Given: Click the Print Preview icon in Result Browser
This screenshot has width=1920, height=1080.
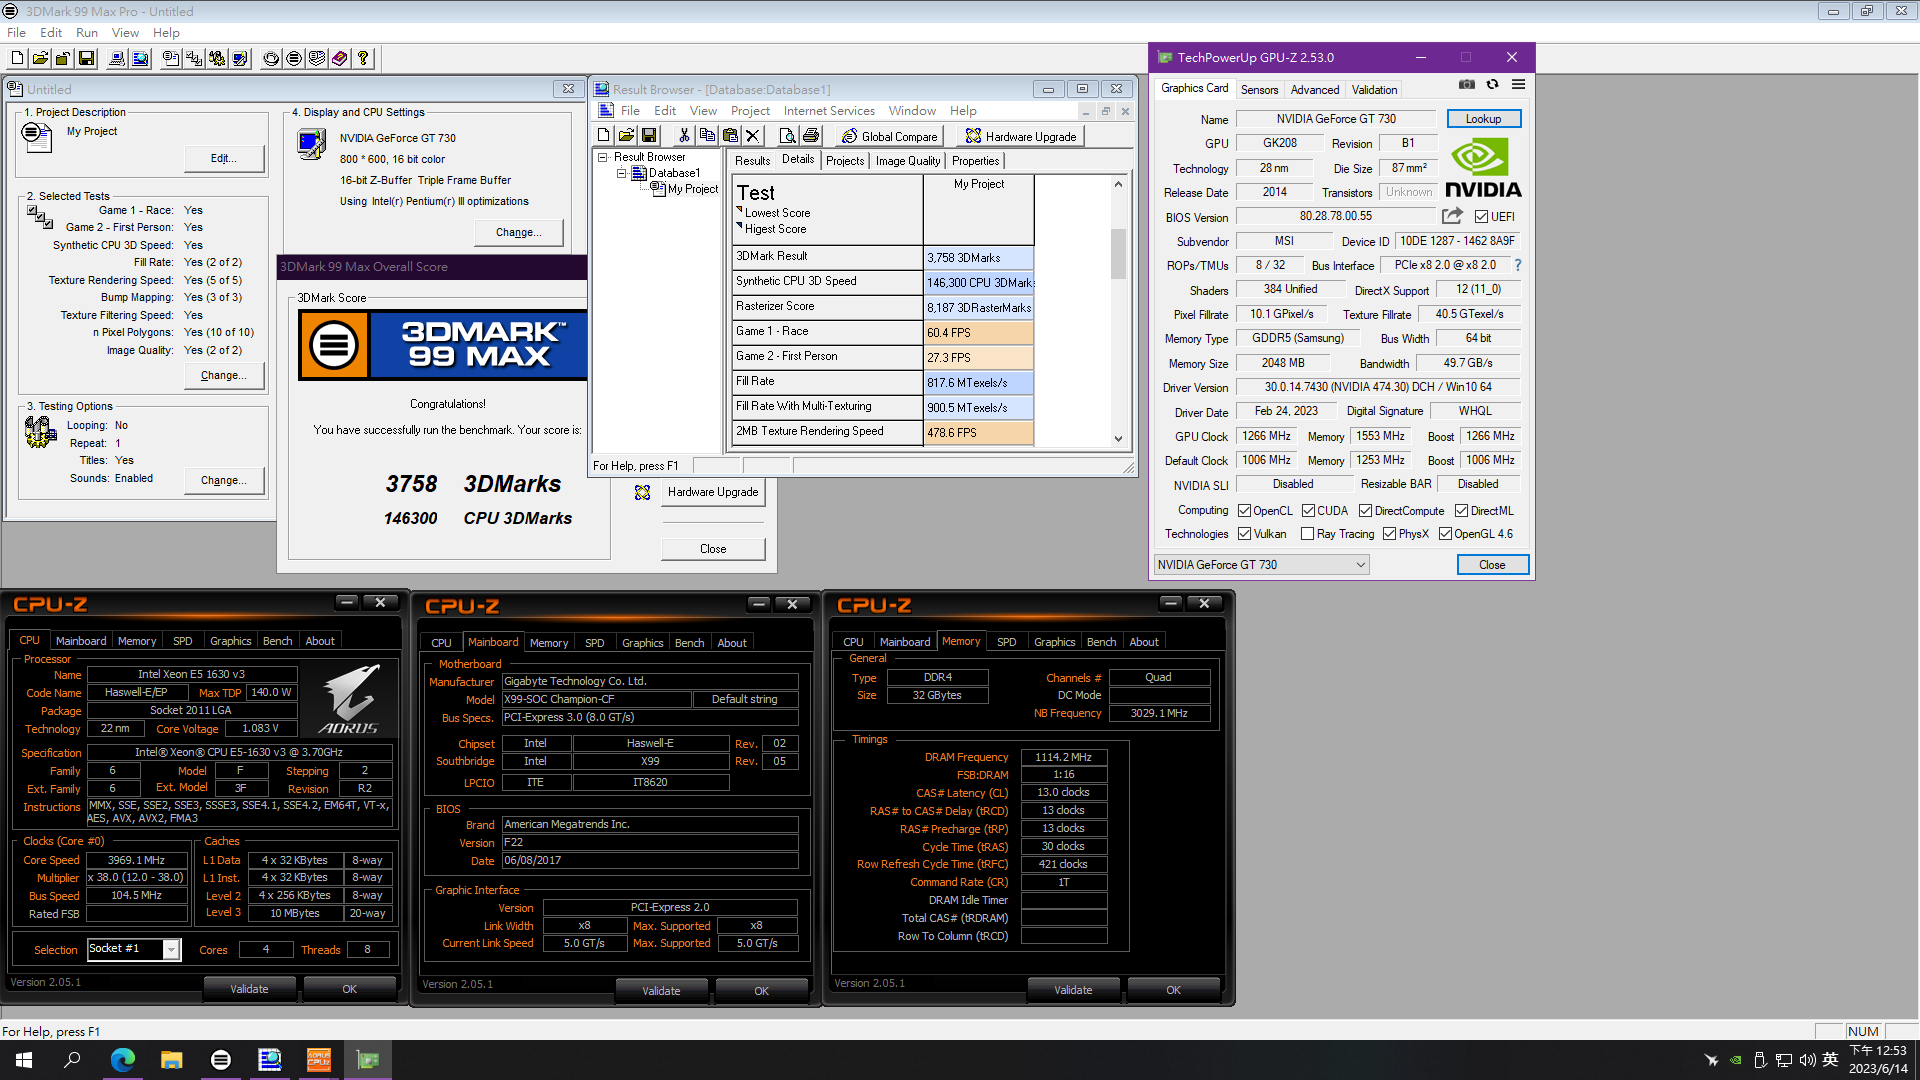Looking at the screenshot, I should click(787, 136).
